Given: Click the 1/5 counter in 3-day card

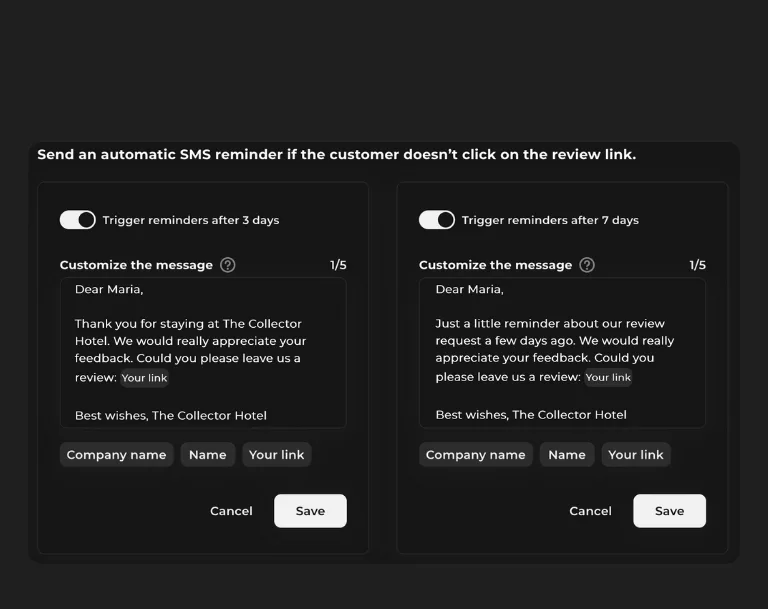Looking at the screenshot, I should click(338, 265).
